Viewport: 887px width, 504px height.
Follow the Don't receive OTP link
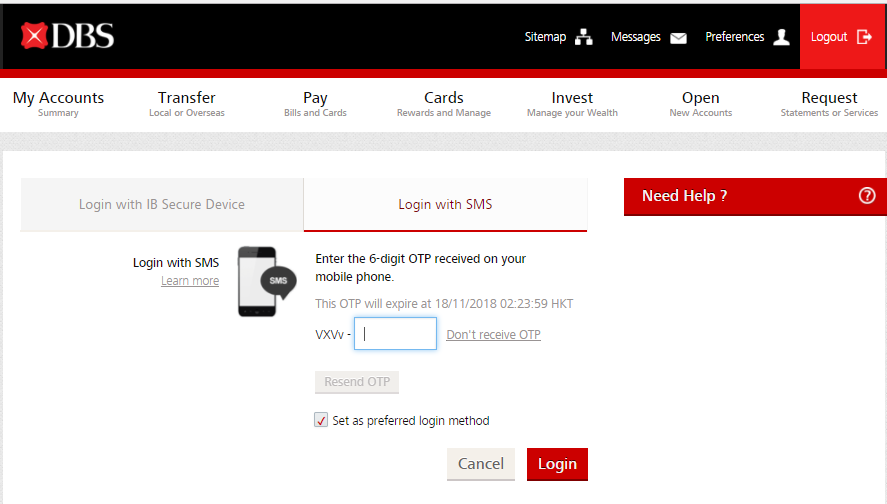coord(493,335)
